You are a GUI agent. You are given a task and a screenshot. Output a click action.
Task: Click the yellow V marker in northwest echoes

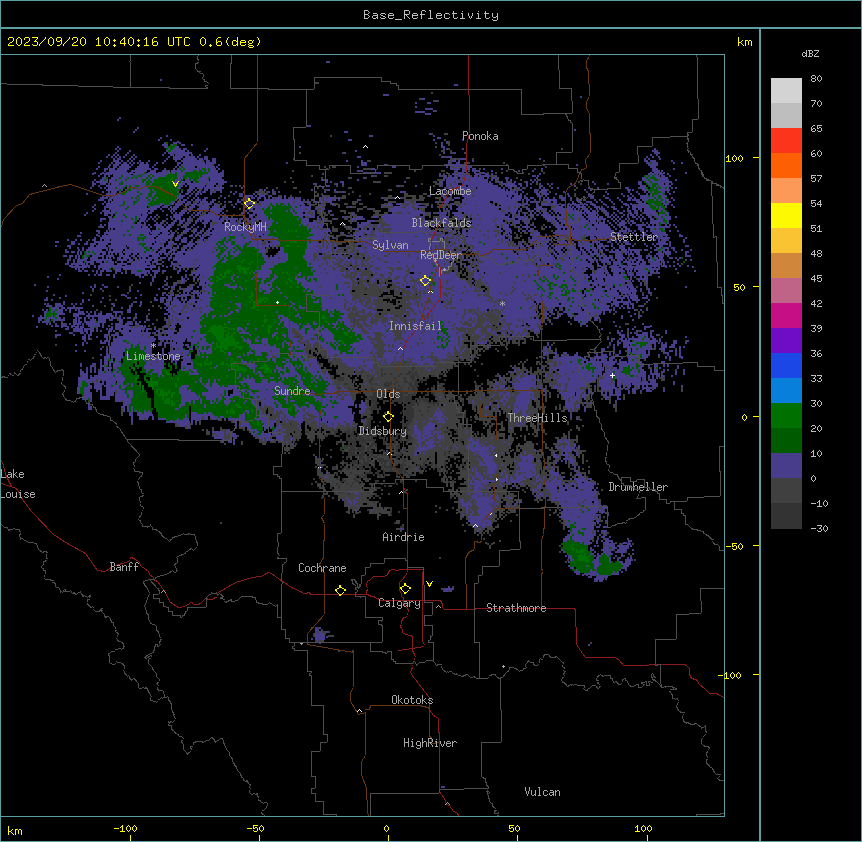175,184
